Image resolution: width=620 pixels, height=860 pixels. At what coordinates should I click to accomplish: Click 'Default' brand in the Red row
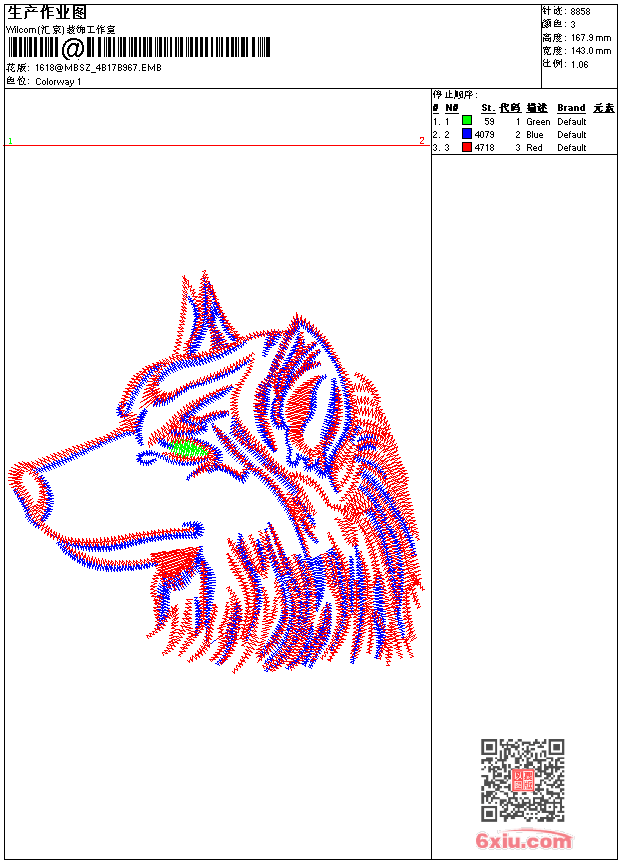571,148
